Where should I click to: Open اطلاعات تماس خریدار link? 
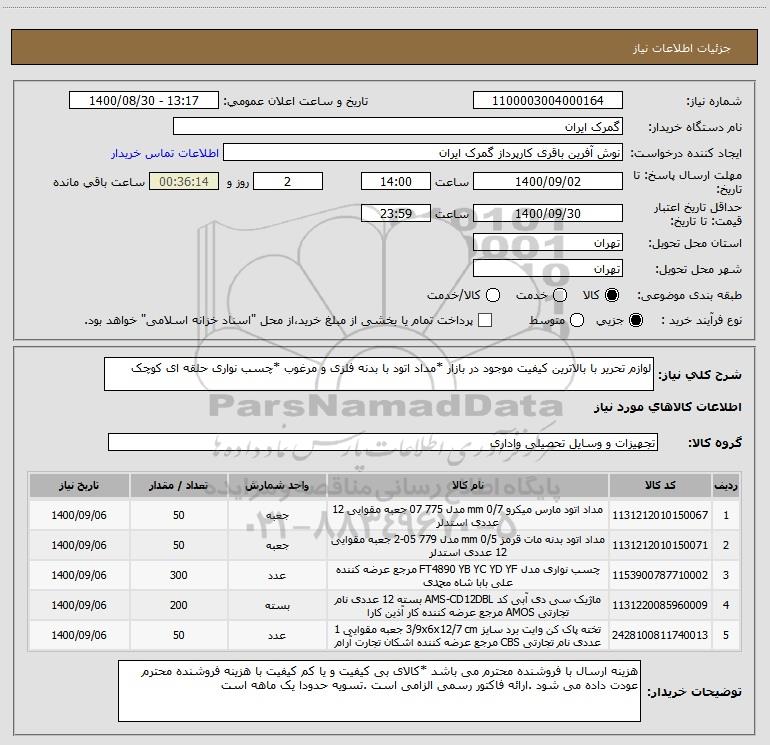pyautogui.click(x=165, y=153)
